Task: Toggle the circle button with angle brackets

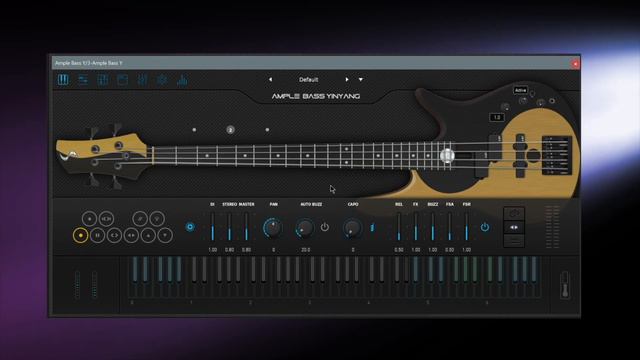Action: click(x=114, y=236)
